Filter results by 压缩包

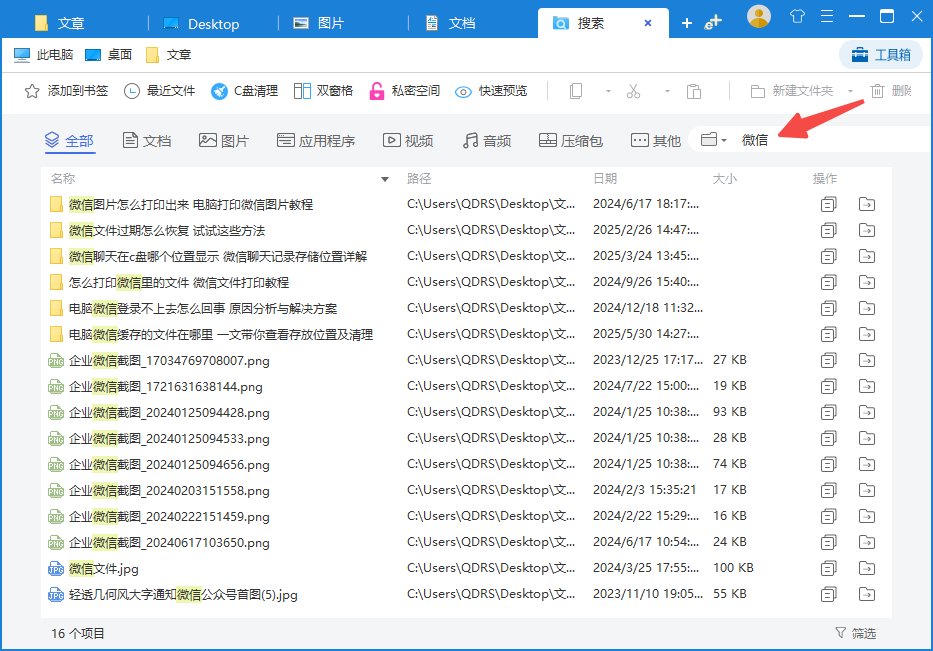click(571, 140)
